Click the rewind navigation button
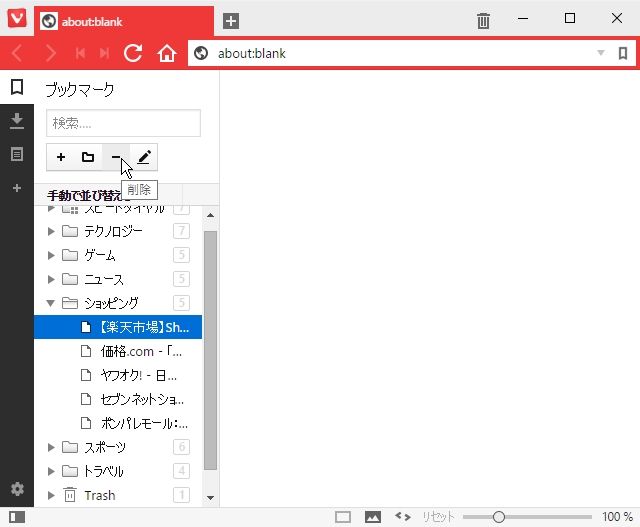 coord(80,53)
